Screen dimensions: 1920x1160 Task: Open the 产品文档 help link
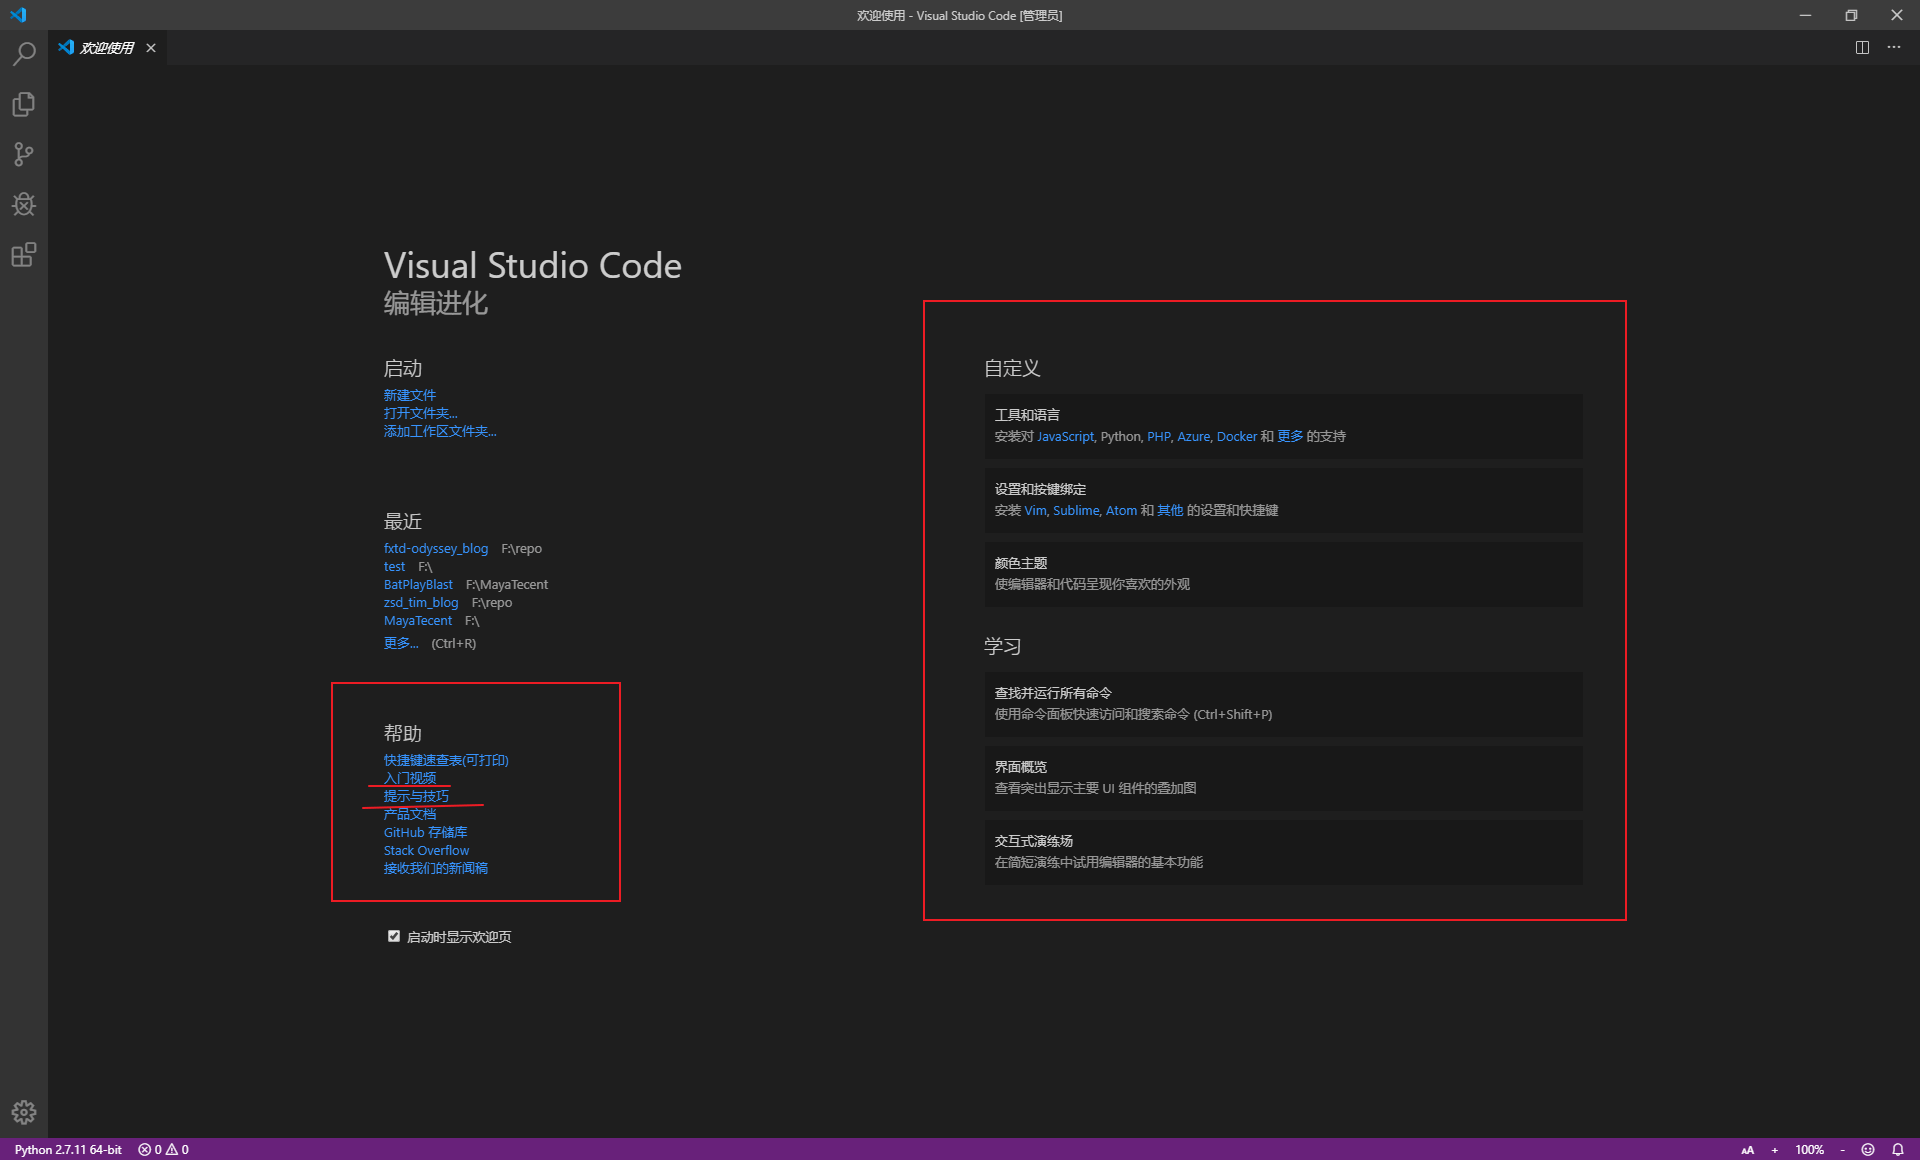coord(410,814)
